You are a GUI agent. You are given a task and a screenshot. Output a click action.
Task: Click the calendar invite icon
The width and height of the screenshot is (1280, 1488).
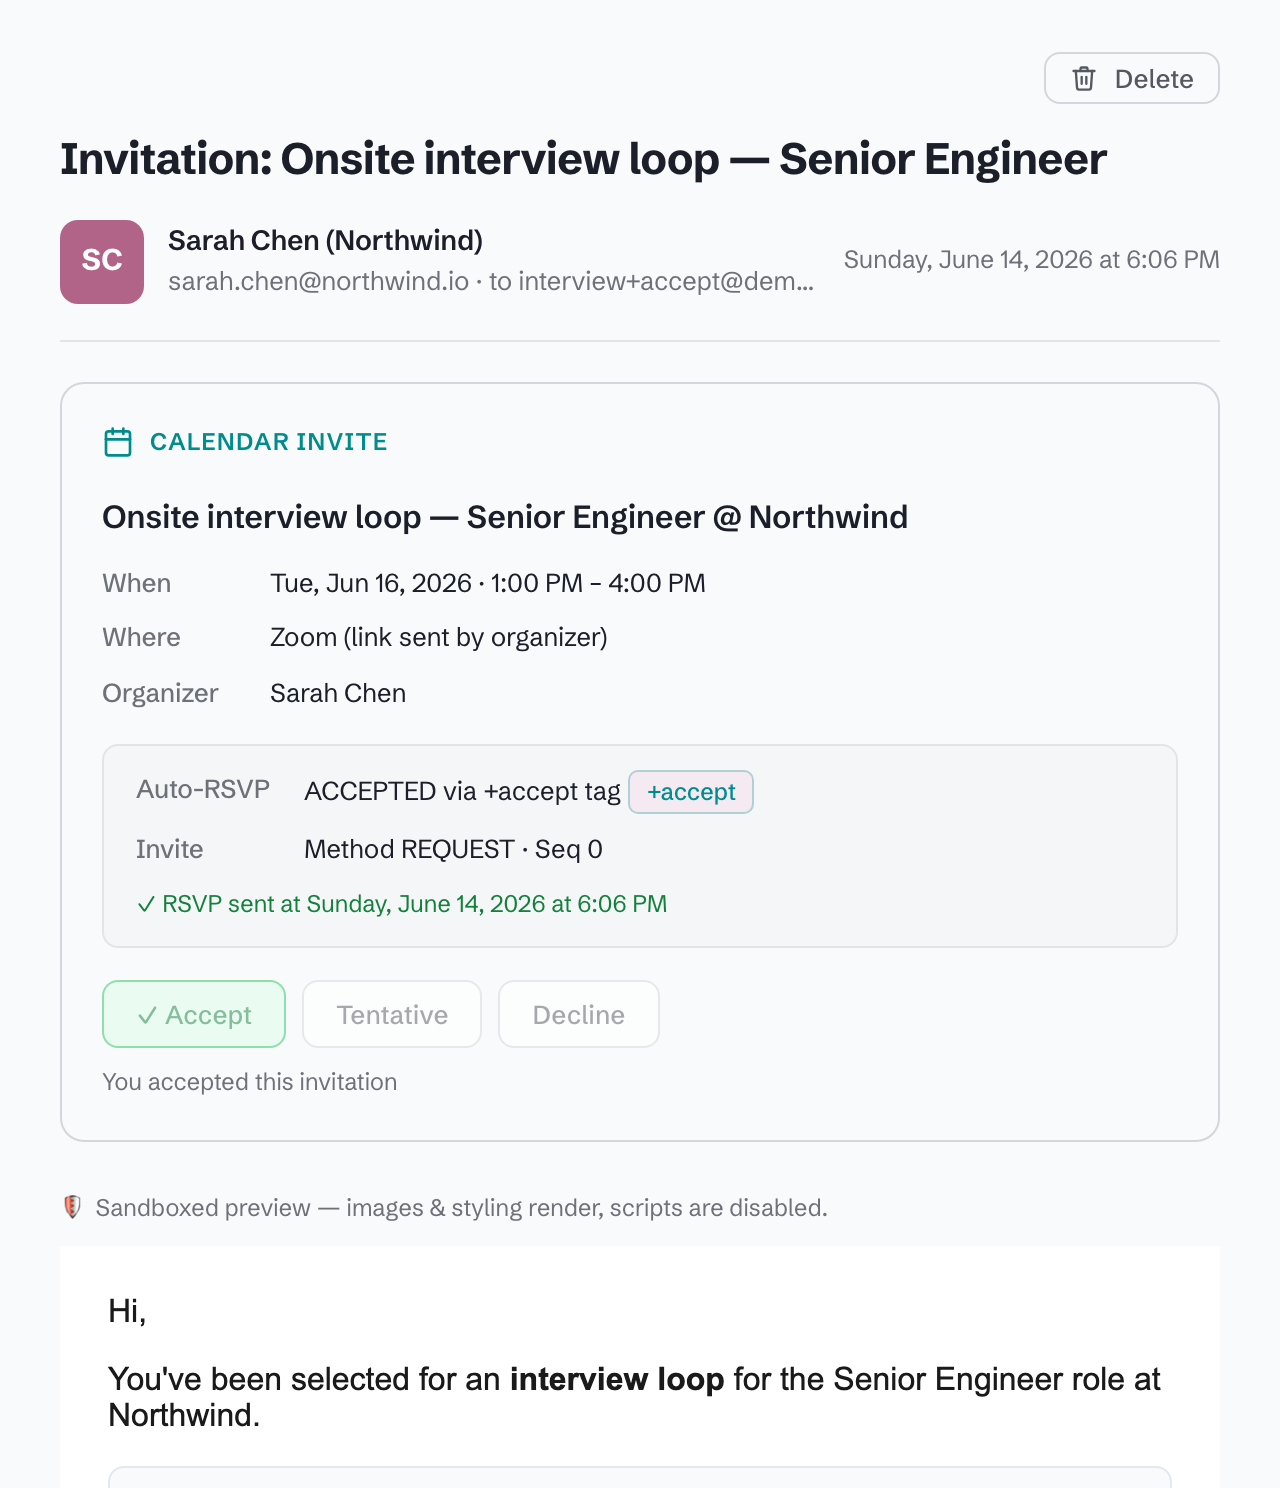click(x=118, y=442)
